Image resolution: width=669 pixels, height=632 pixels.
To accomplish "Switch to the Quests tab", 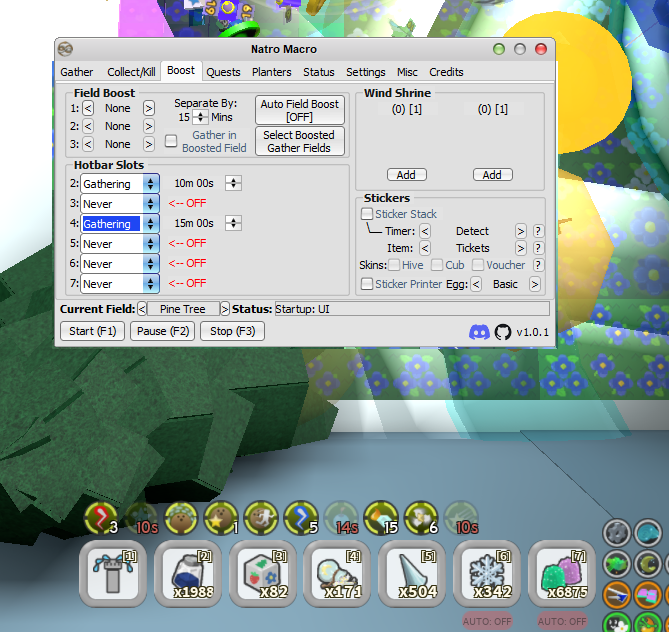I will 224,72.
